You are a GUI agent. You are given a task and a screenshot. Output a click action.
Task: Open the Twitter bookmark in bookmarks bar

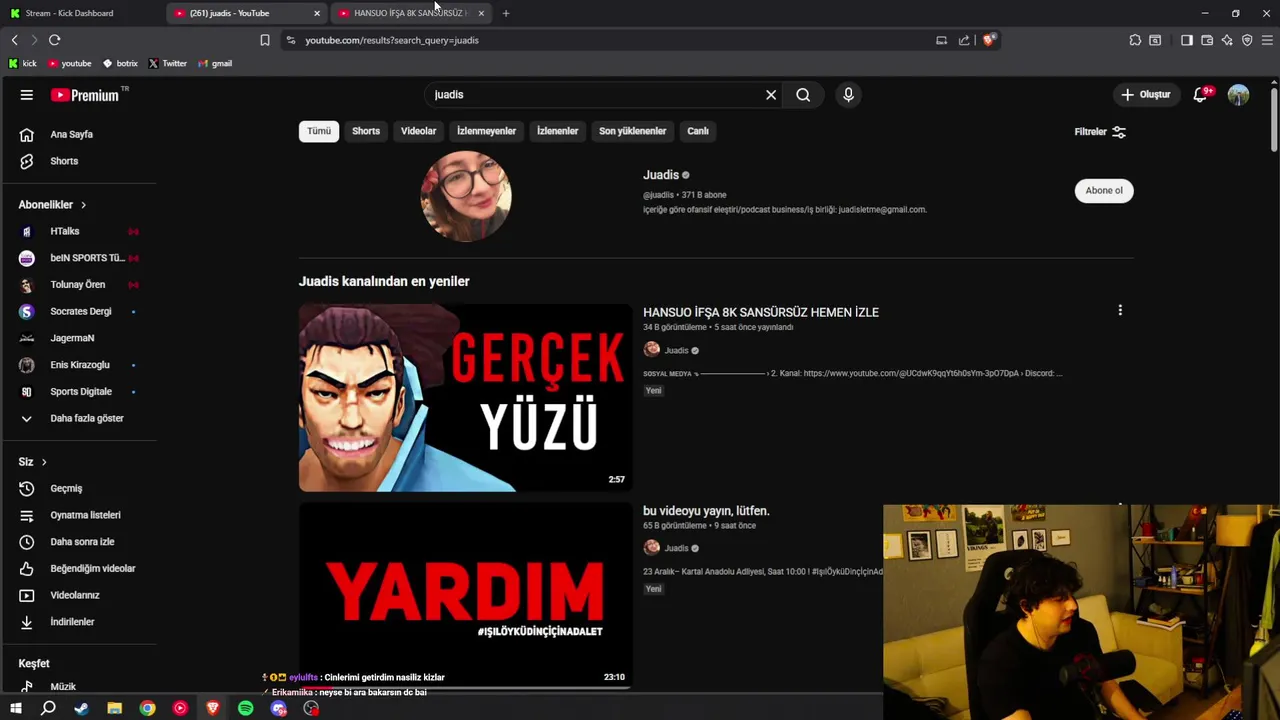pos(167,63)
